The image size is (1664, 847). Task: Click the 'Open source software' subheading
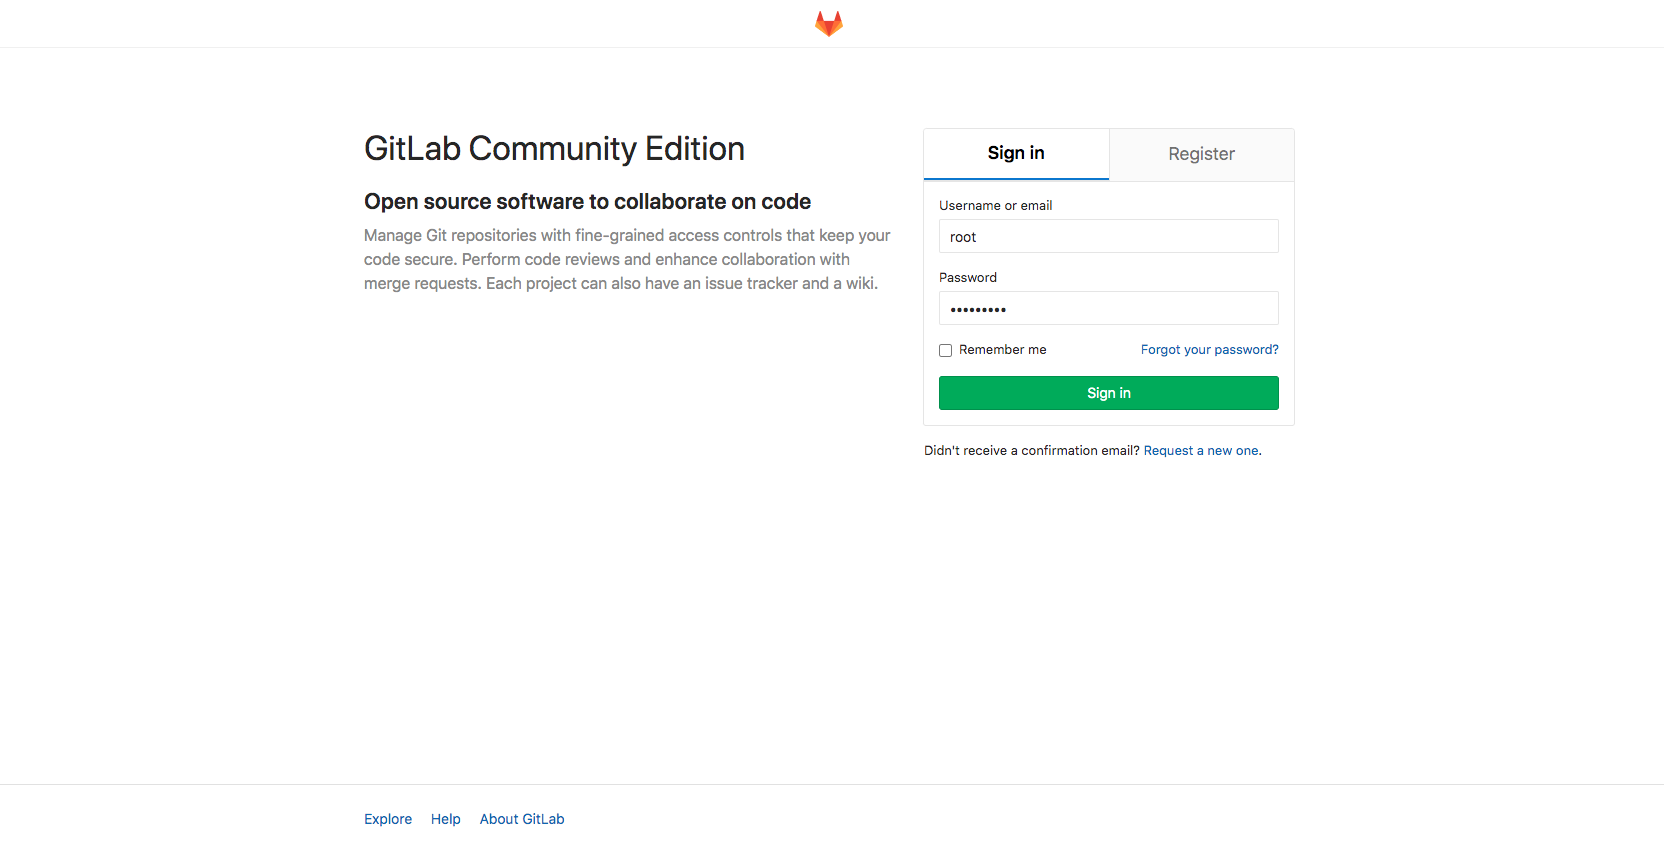point(587,202)
